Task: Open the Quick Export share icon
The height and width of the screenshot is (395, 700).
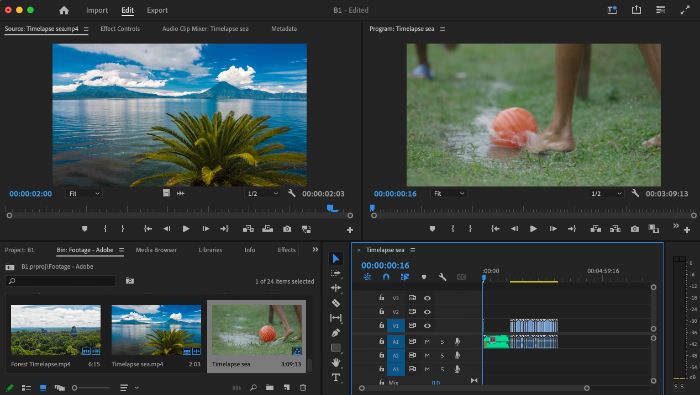Action: [636, 10]
